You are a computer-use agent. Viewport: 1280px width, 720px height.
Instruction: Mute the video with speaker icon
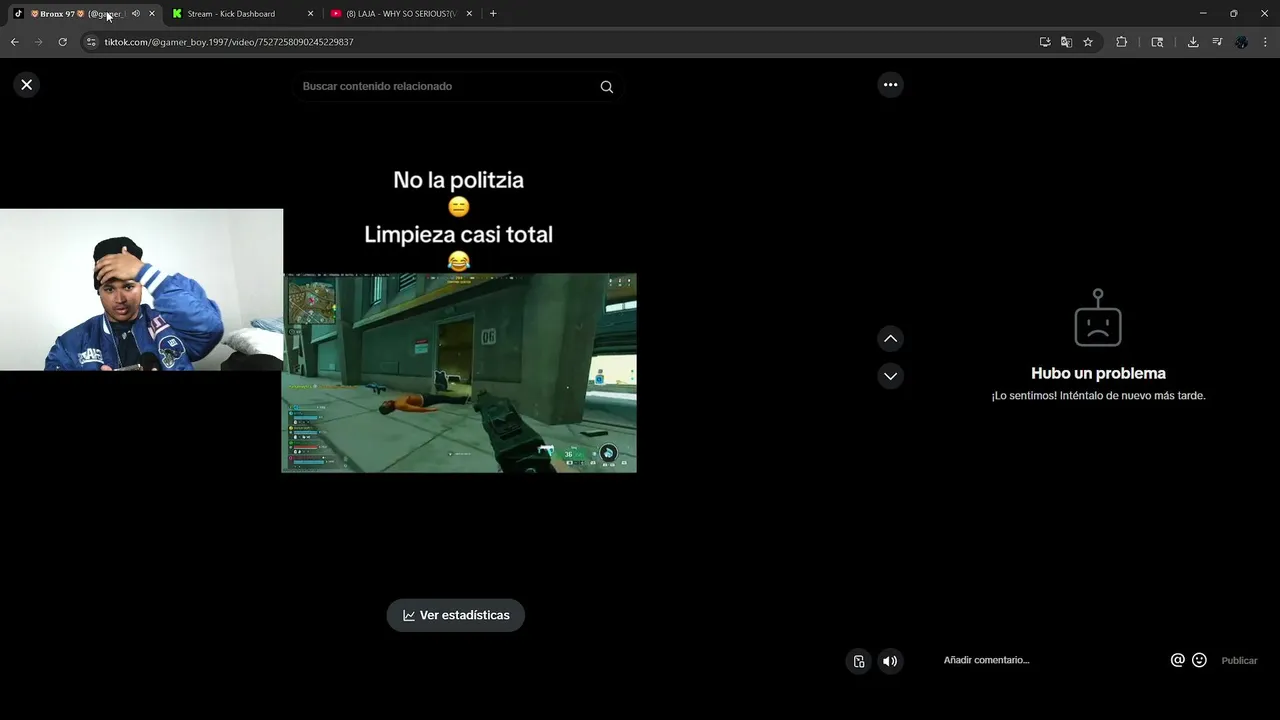(890, 661)
